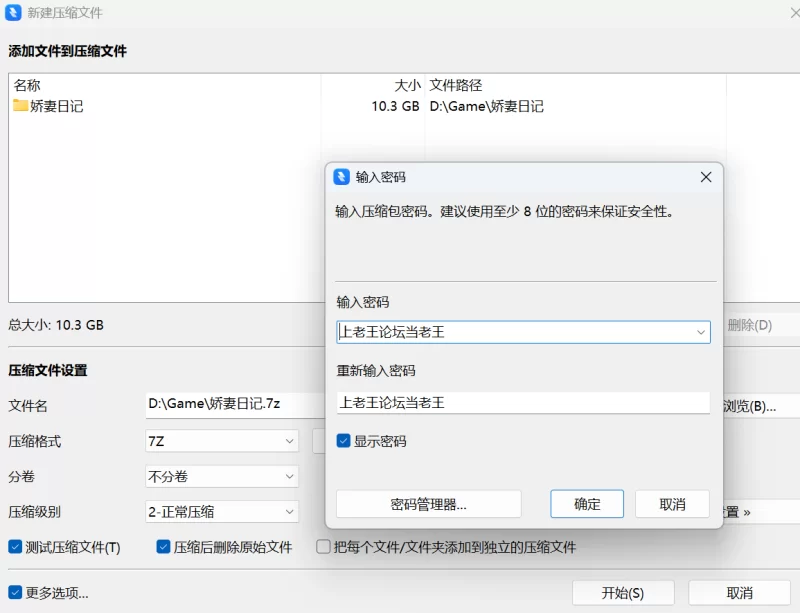Click the Bandizip icon in main title bar
The width and height of the screenshot is (800, 613).
(x=13, y=12)
